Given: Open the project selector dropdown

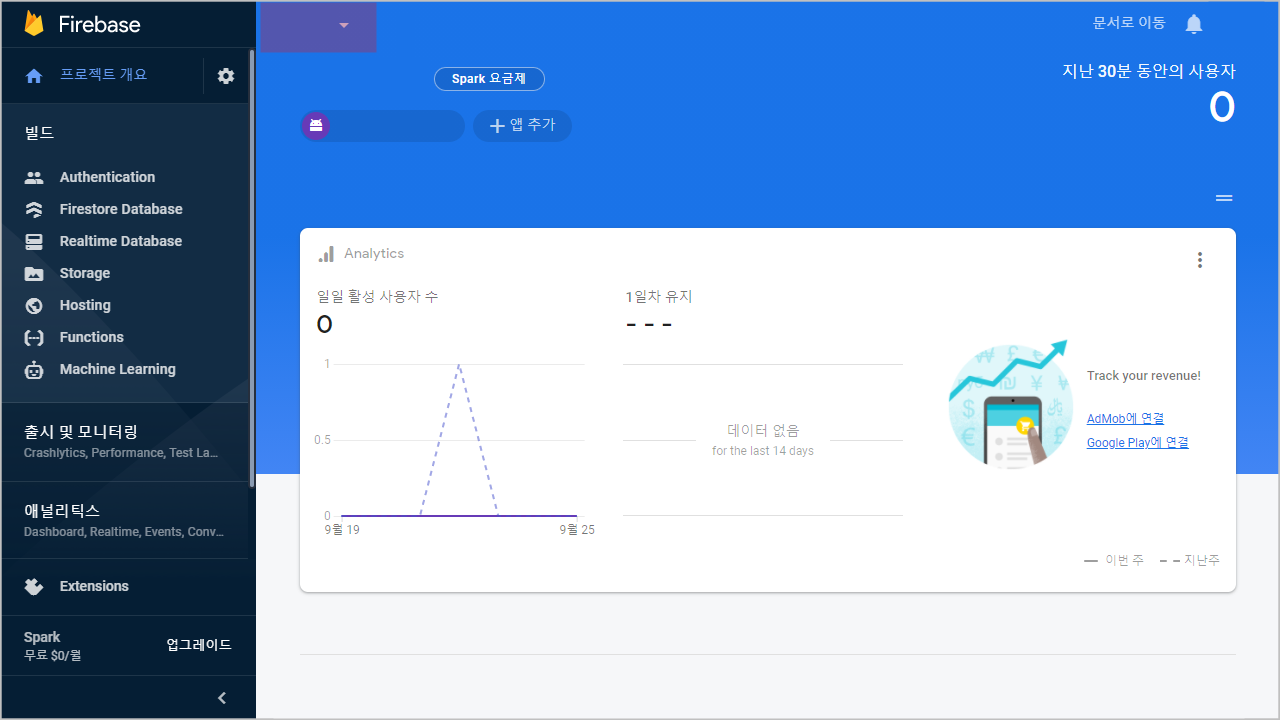Looking at the screenshot, I should 318,26.
